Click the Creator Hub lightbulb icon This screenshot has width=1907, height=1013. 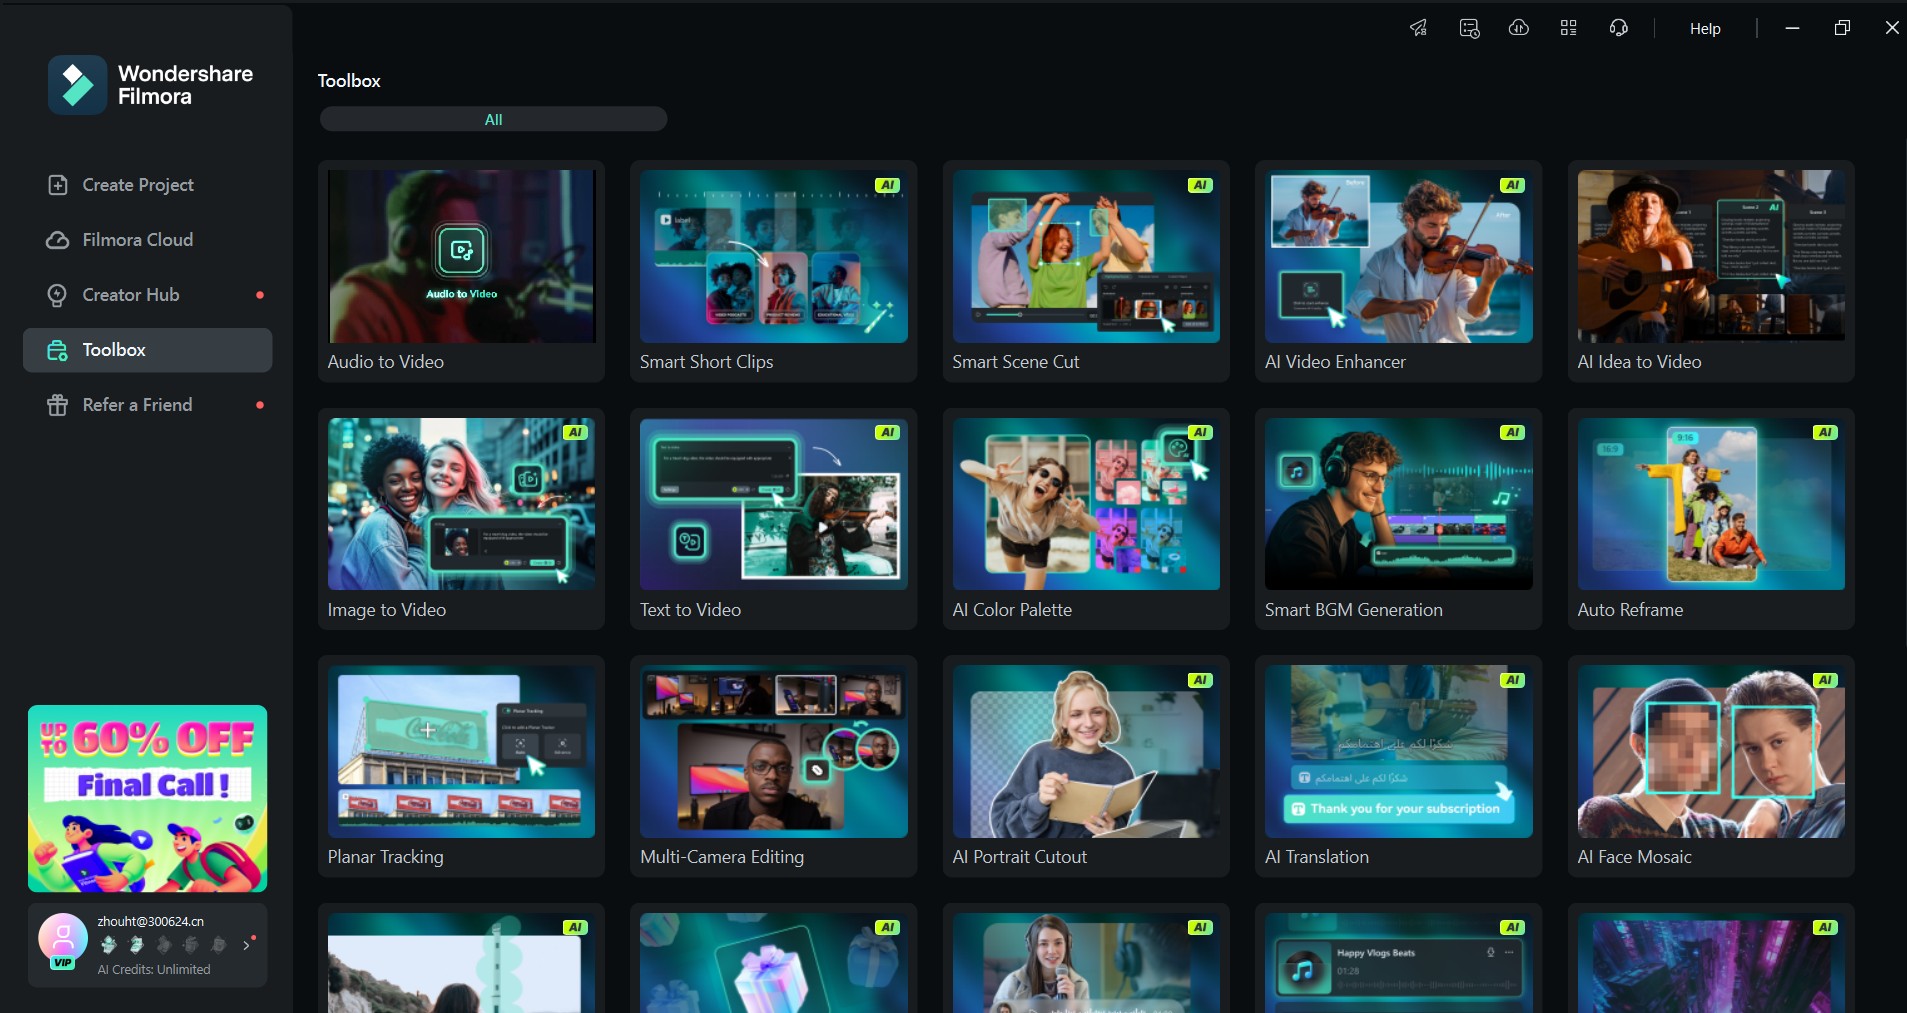coord(58,295)
